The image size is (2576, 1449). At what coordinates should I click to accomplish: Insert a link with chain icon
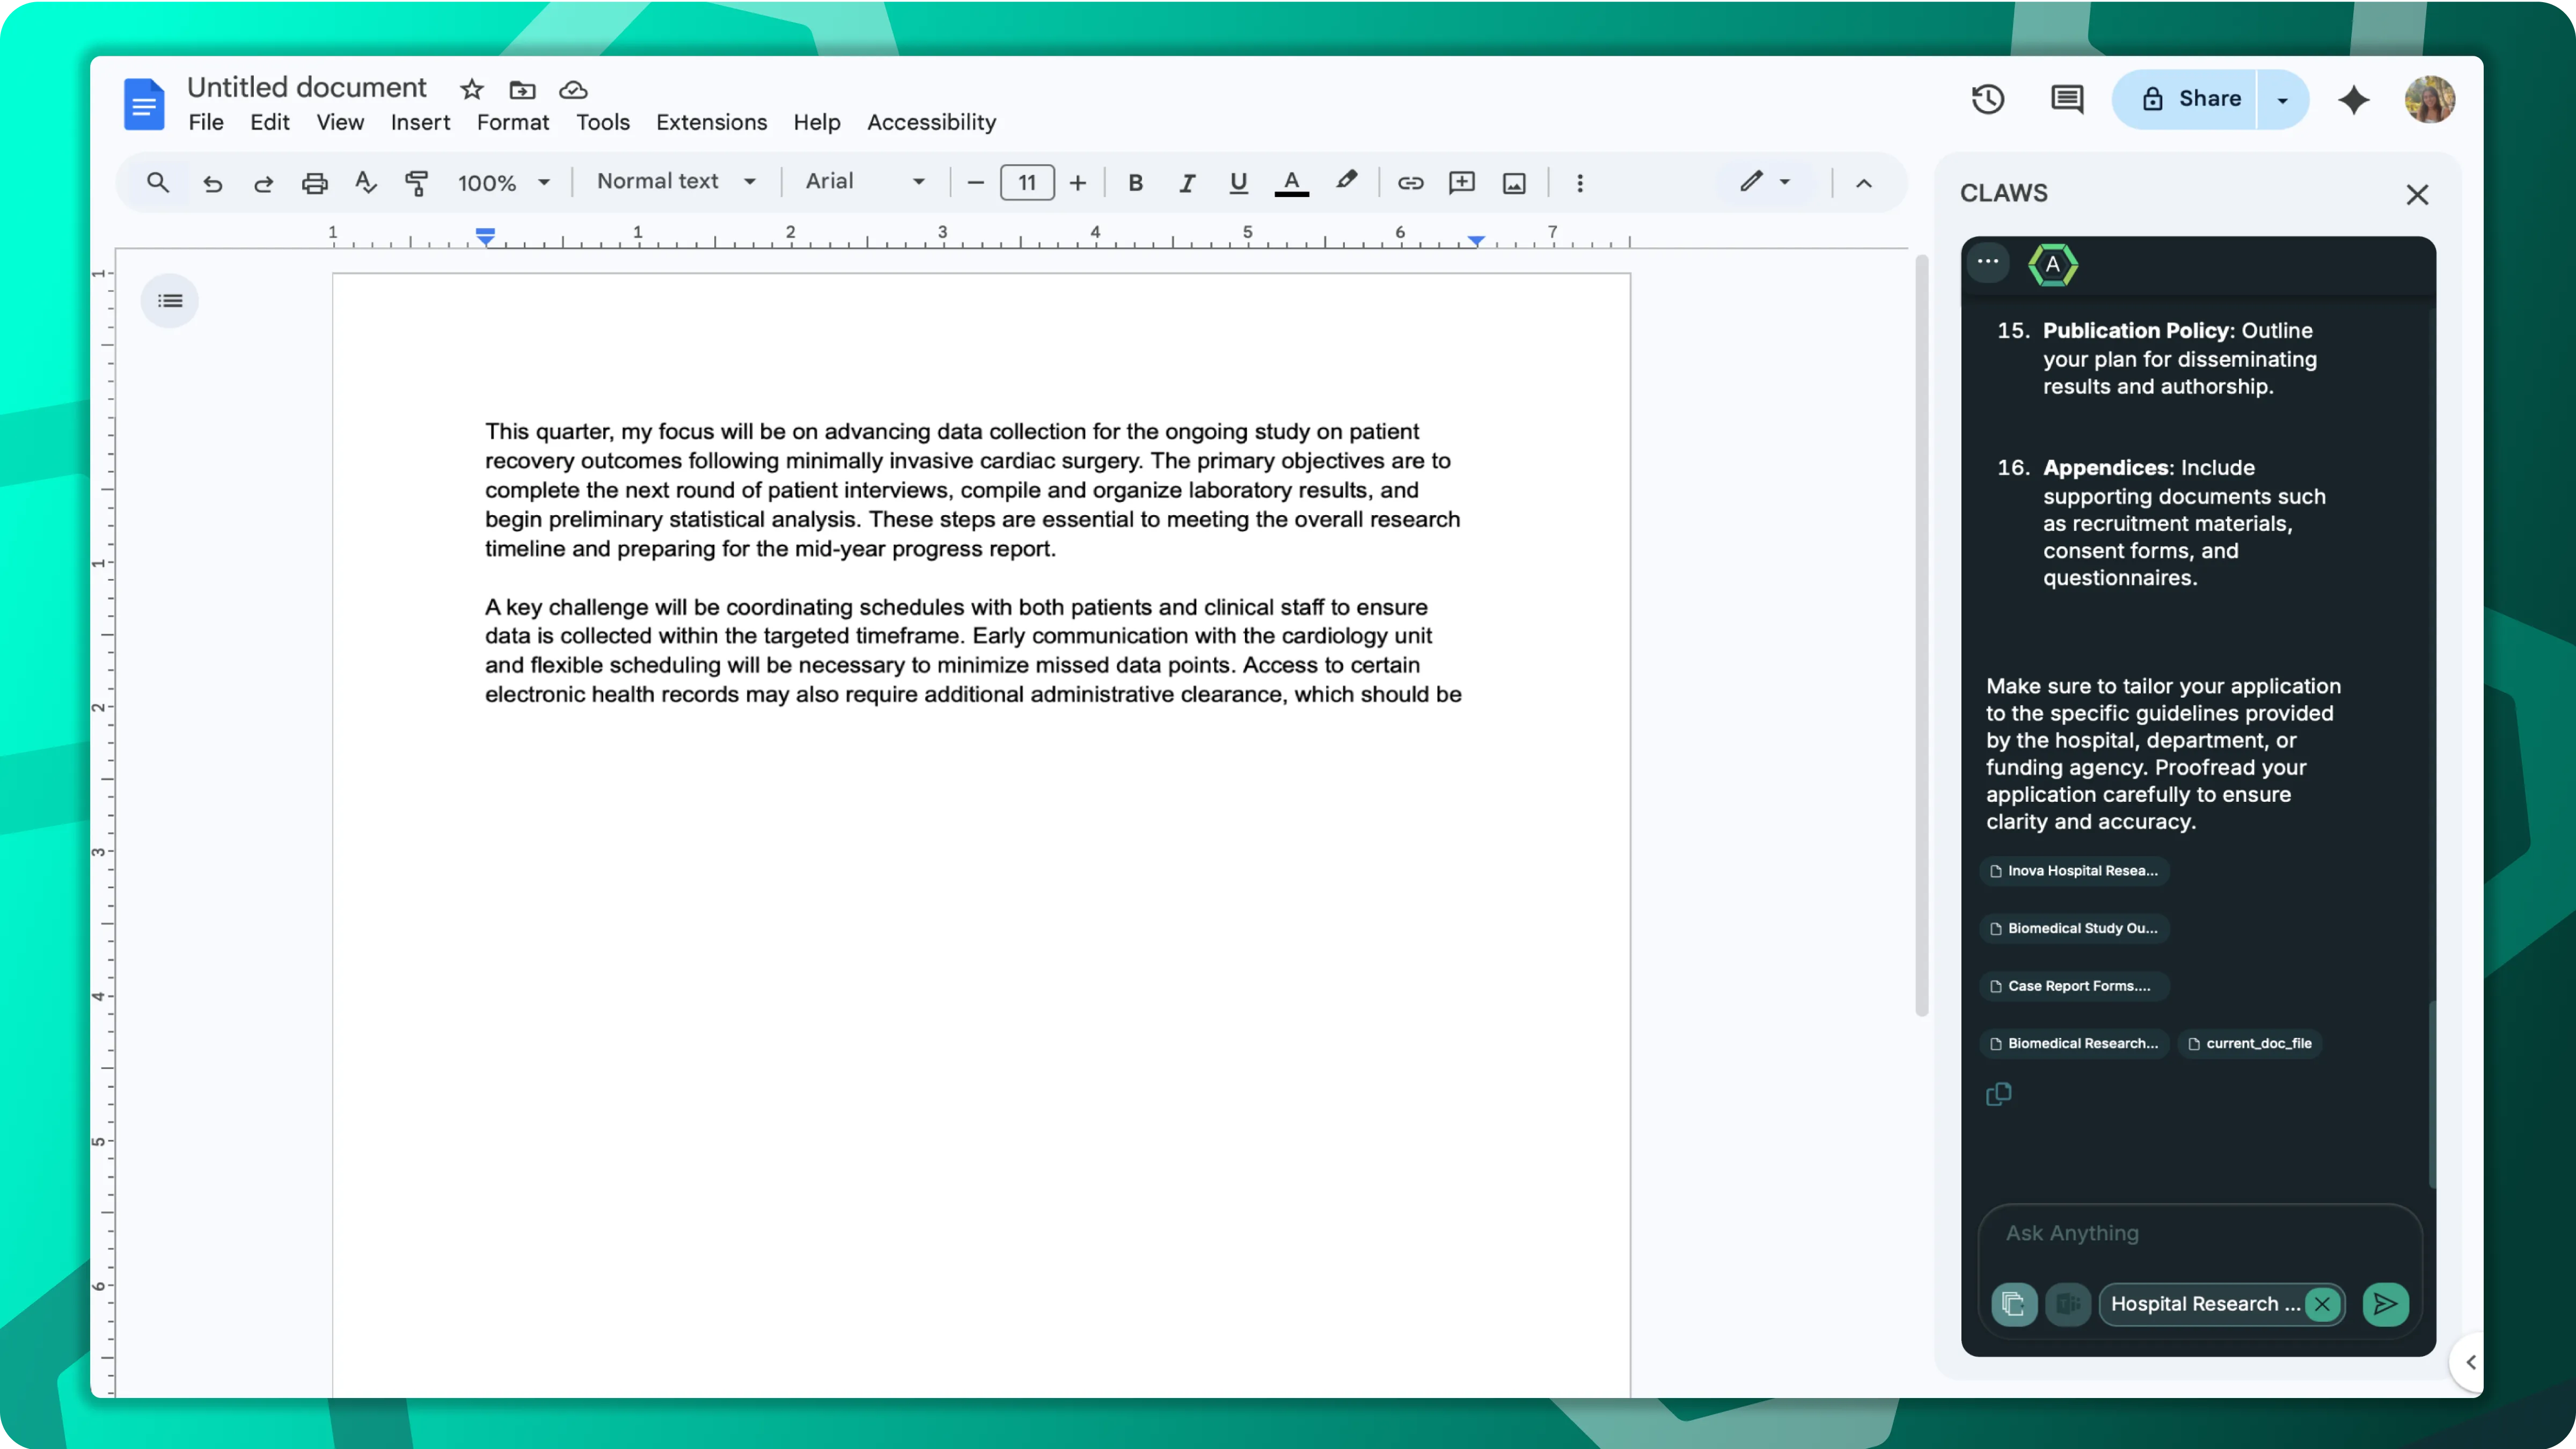coord(1410,183)
